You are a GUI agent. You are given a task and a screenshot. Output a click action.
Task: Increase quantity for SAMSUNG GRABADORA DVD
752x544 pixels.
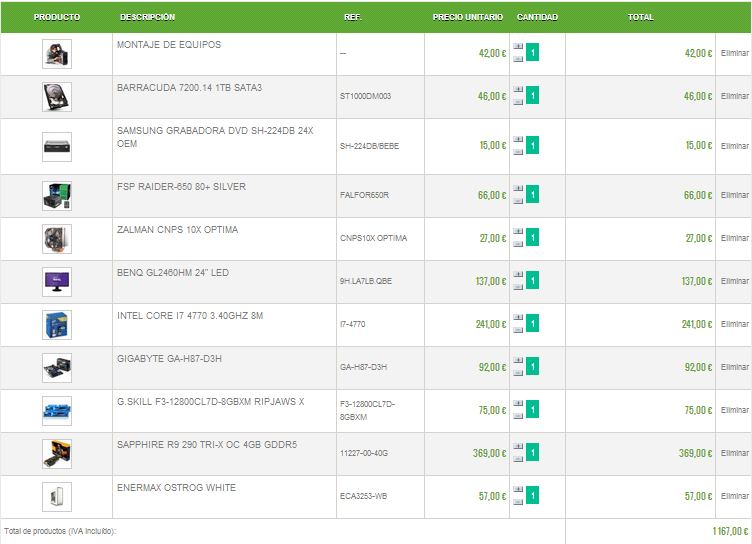pyautogui.click(x=518, y=139)
